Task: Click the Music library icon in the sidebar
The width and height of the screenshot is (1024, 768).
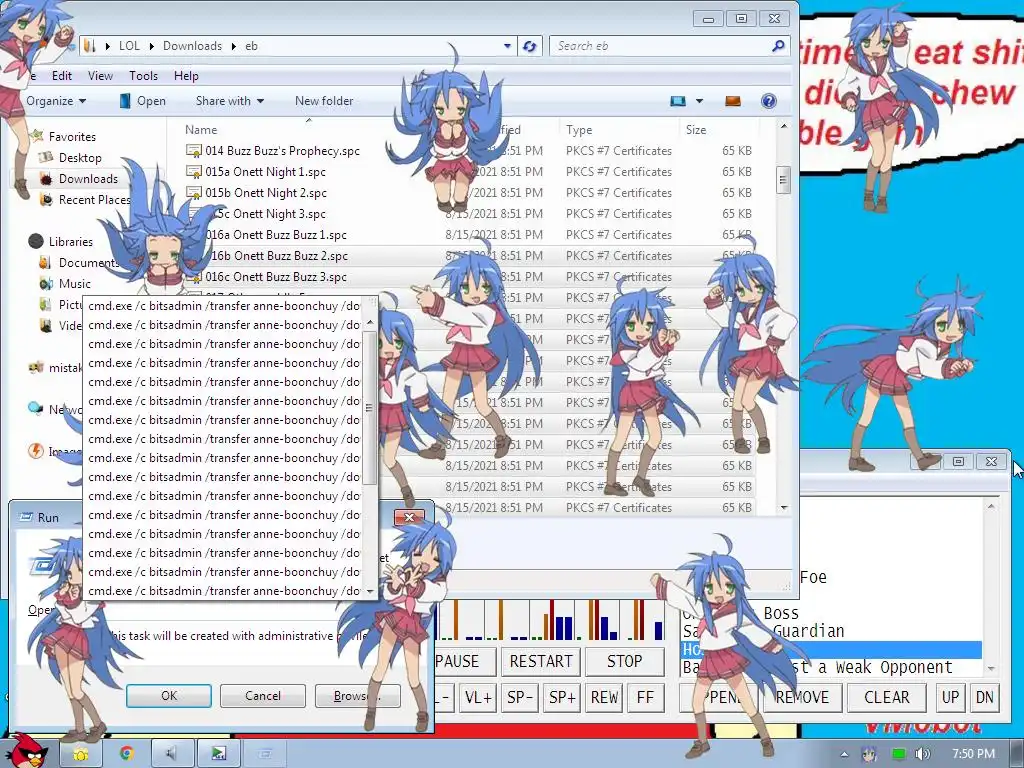Action: pyautogui.click(x=46, y=283)
